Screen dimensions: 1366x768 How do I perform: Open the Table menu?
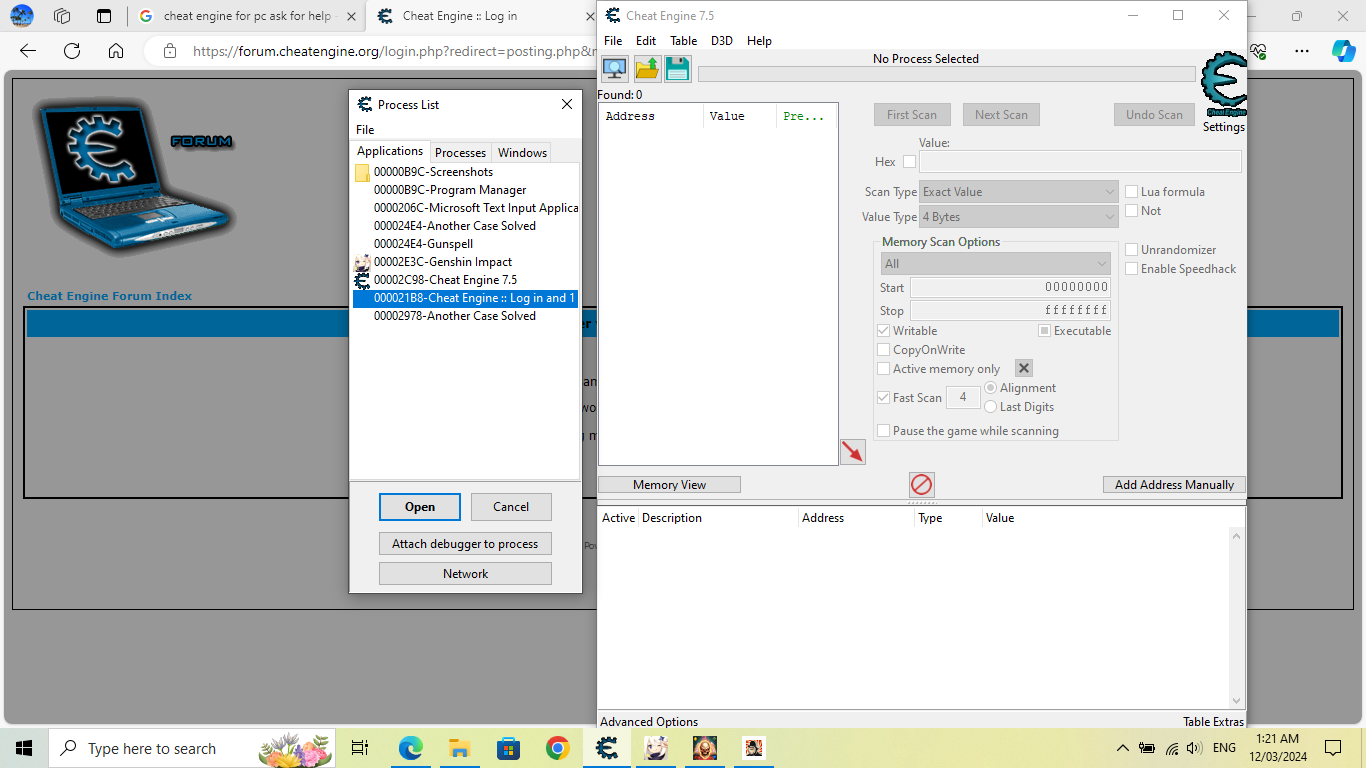tap(683, 40)
